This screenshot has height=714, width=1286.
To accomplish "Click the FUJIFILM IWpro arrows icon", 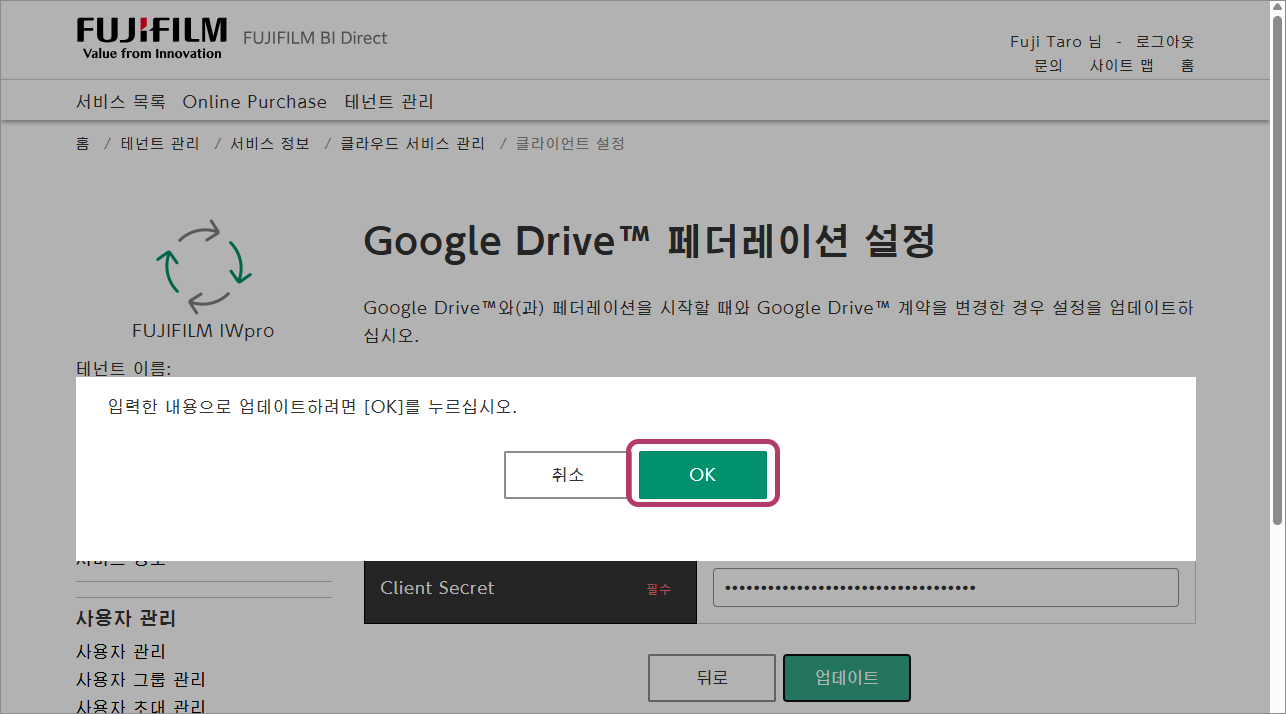I will 203,266.
